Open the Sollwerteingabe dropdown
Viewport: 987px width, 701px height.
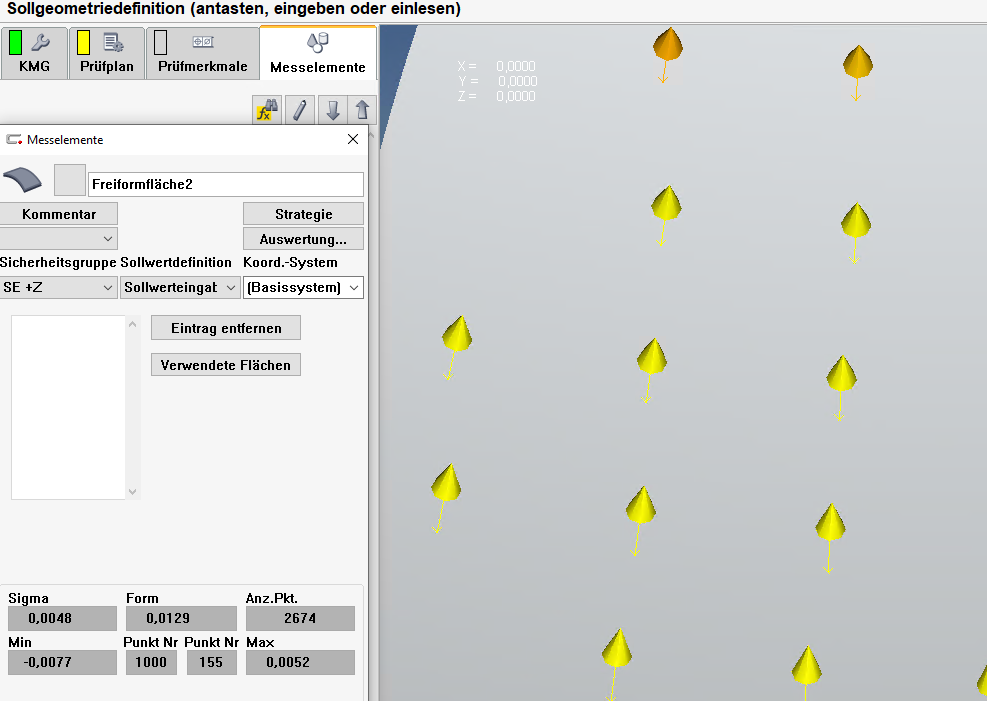point(180,288)
